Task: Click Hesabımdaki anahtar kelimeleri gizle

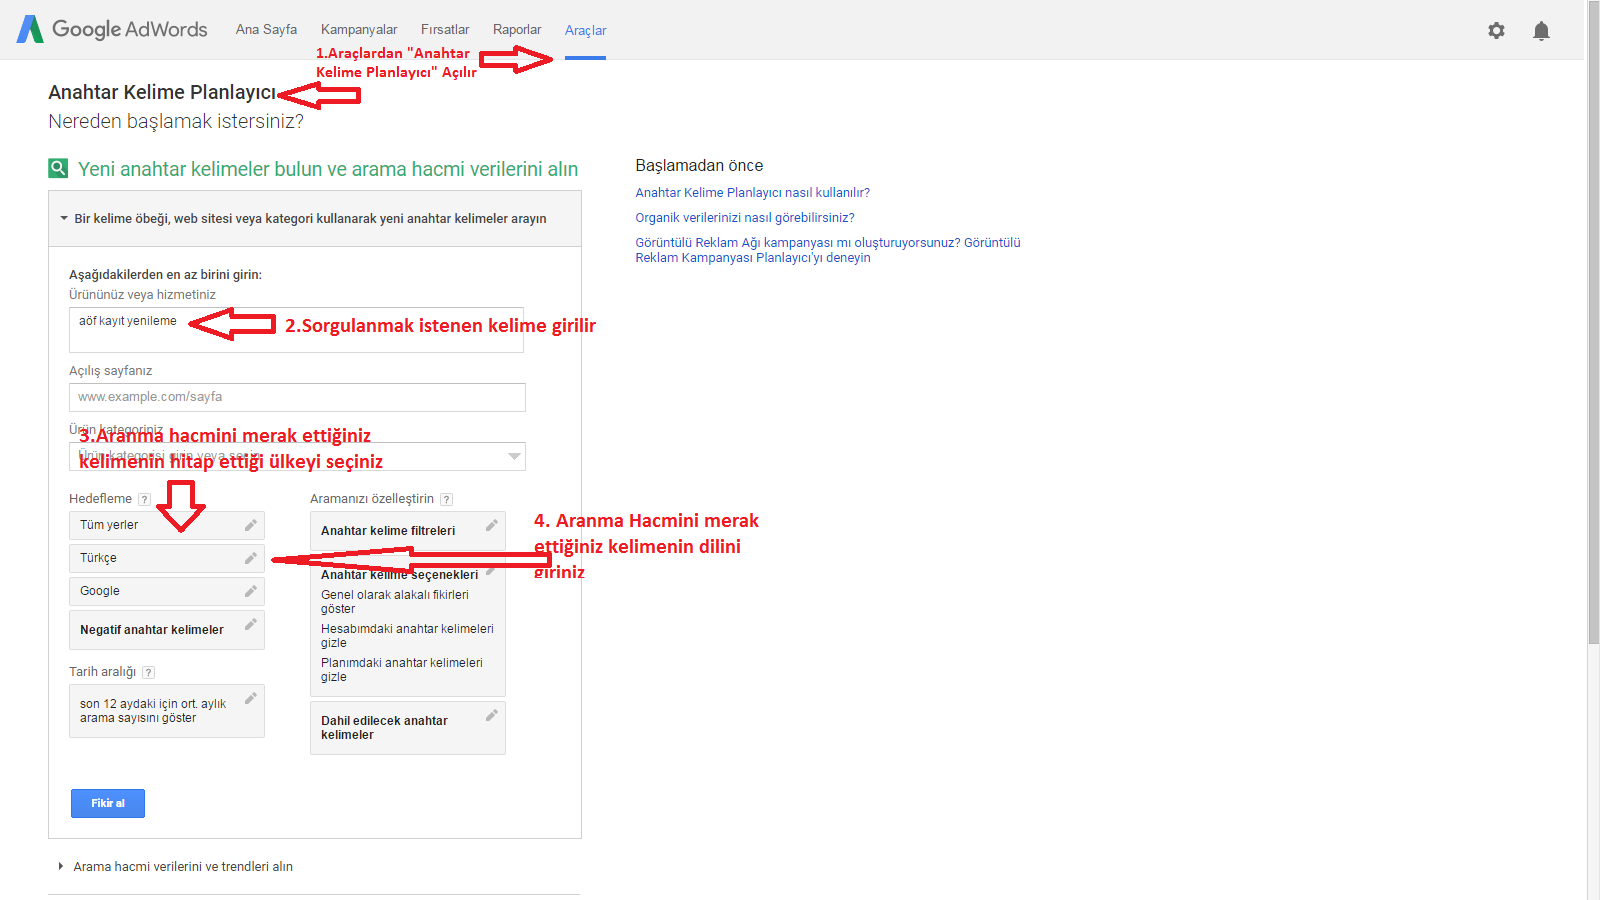Action: click(407, 635)
